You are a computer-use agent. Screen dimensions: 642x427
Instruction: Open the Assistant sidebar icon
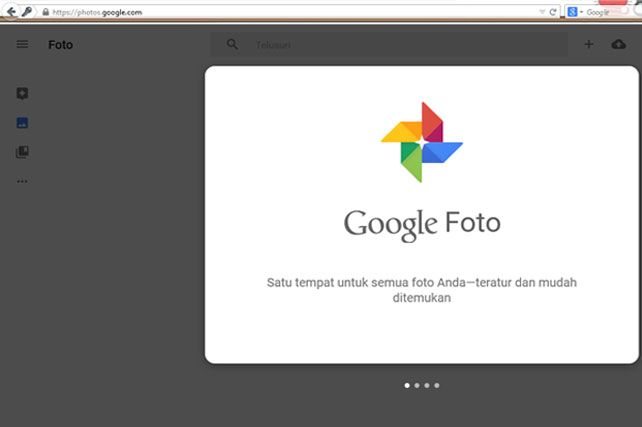tap(22, 93)
